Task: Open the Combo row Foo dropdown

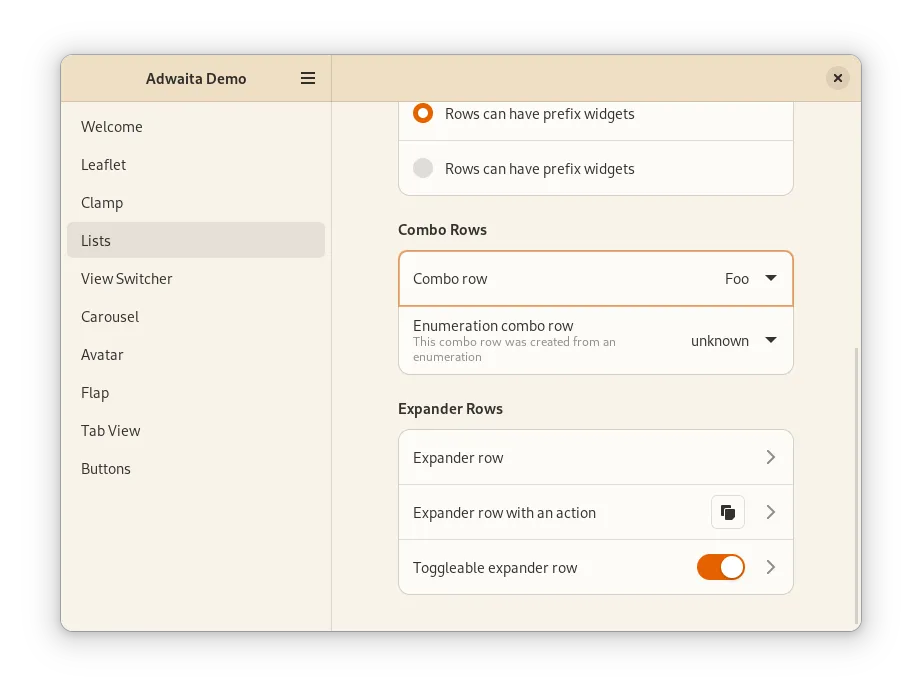Action: [x=751, y=278]
